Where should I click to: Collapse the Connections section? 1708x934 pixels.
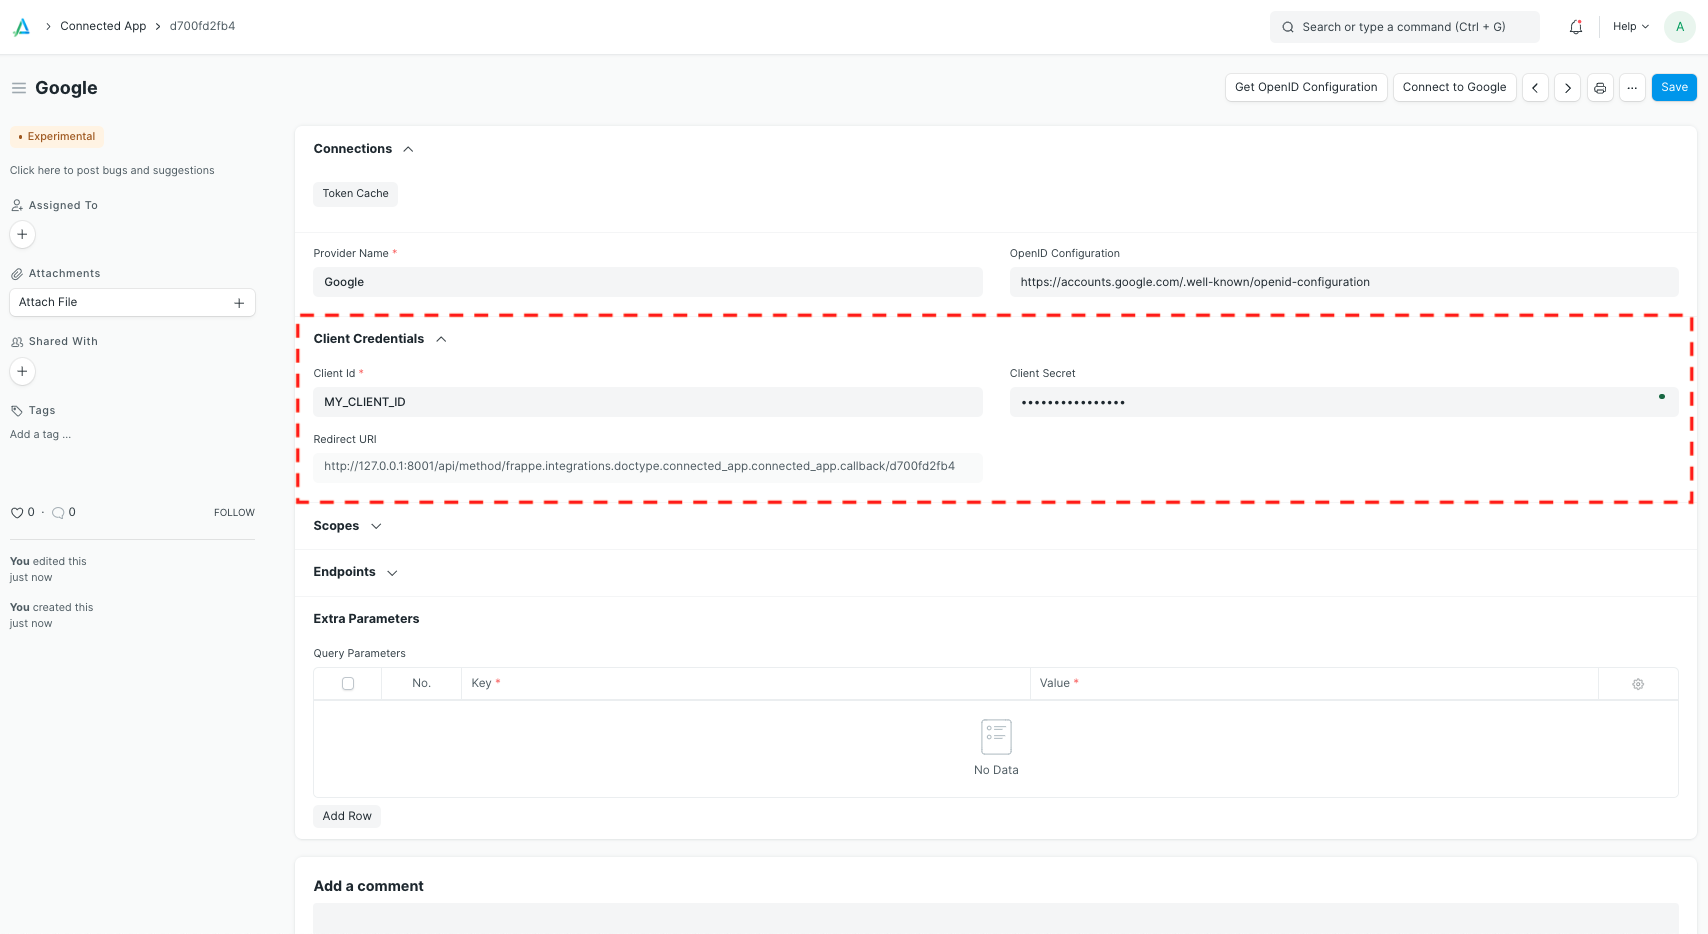click(408, 149)
